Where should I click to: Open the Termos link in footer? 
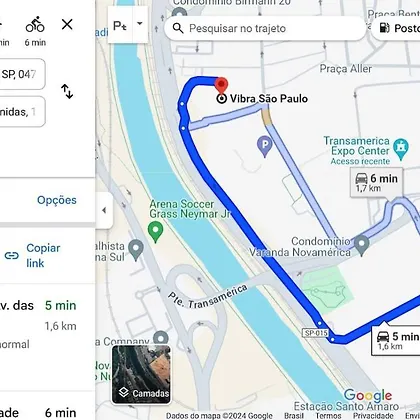(x=328, y=416)
